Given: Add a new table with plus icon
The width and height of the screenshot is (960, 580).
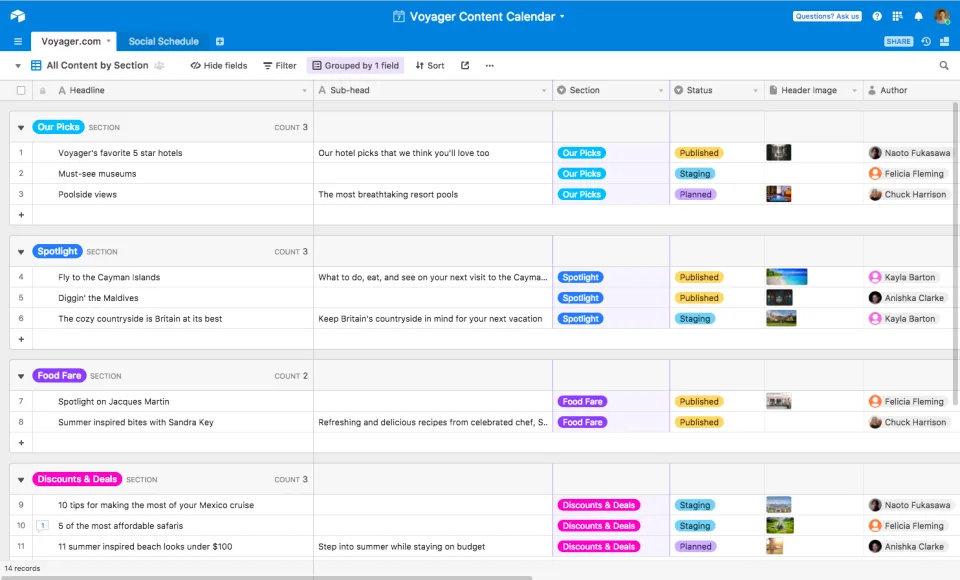Looking at the screenshot, I should (x=220, y=41).
